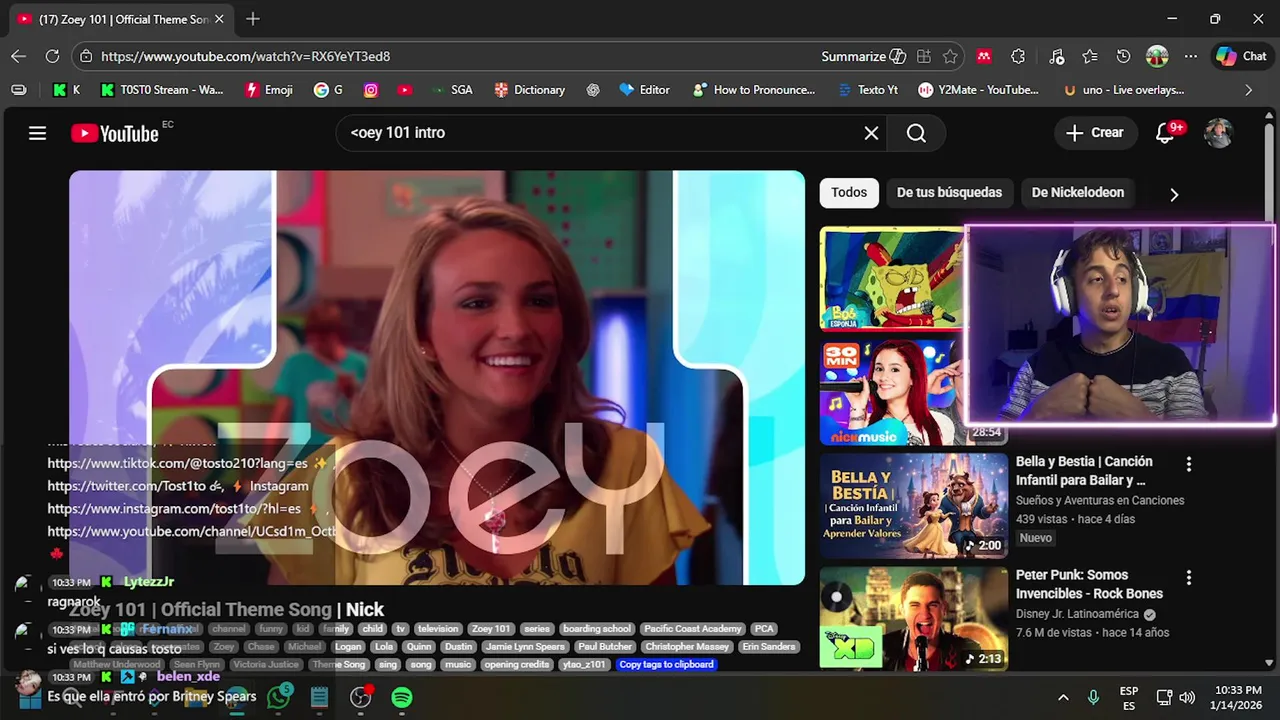Select the De tus búsquedas chip

tap(949, 193)
